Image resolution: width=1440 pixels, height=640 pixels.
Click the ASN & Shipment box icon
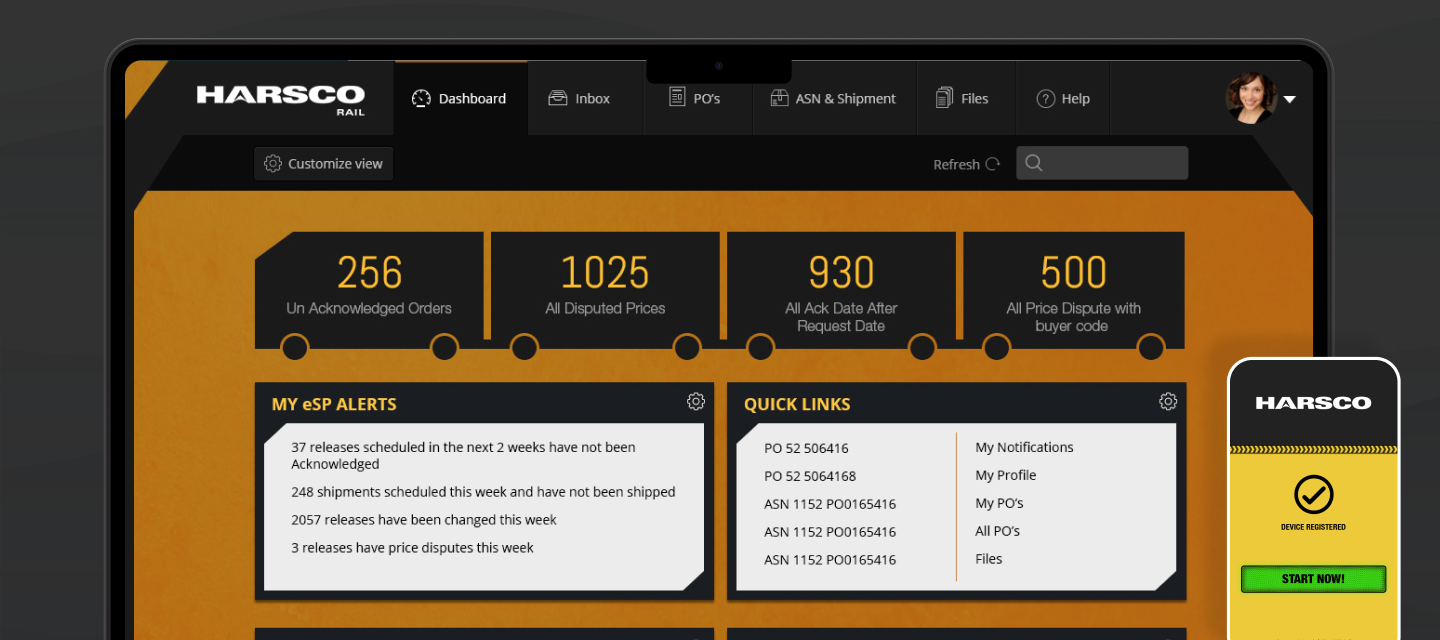779,98
